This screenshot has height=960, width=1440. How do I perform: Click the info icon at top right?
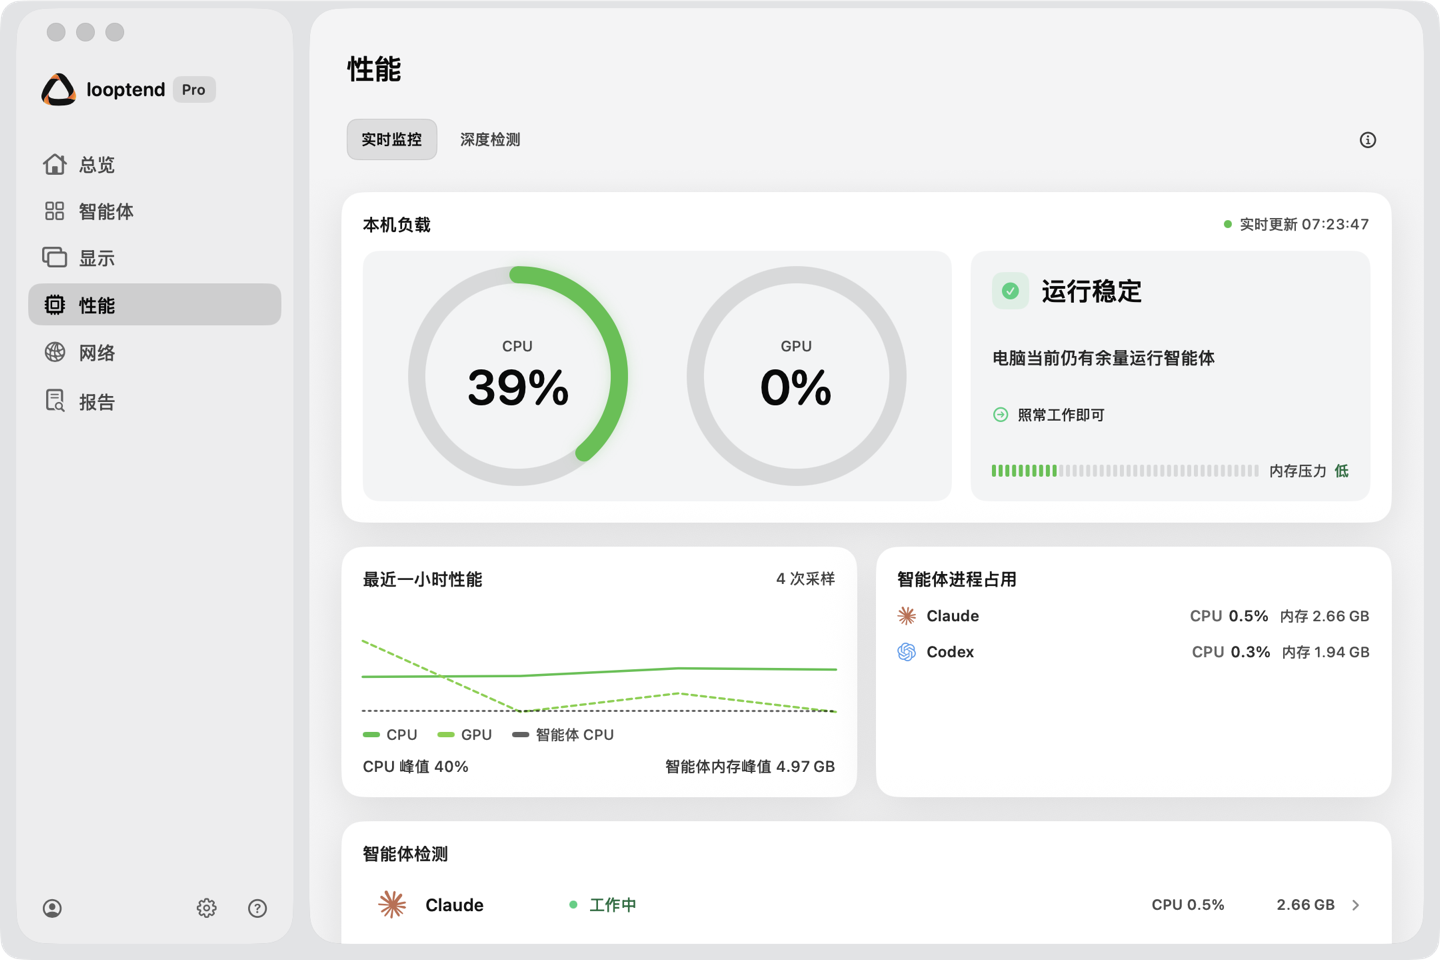[1368, 140]
